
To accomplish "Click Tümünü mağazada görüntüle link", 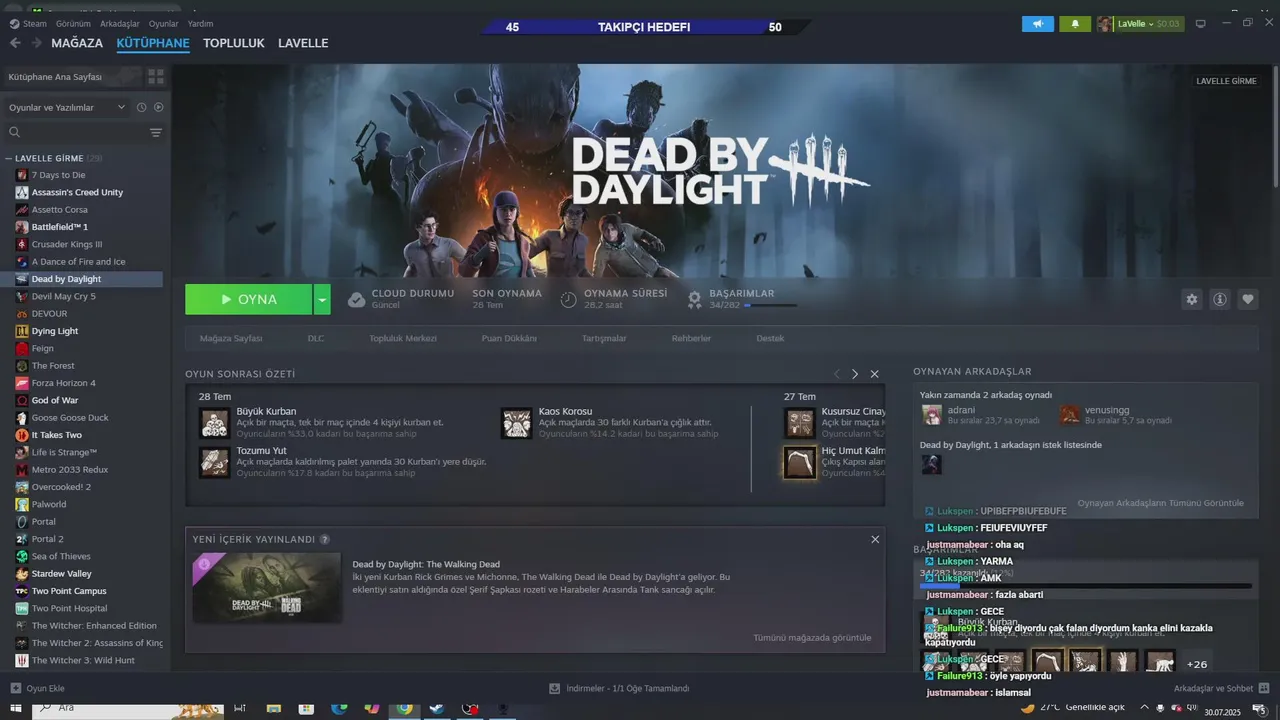I will coord(812,637).
